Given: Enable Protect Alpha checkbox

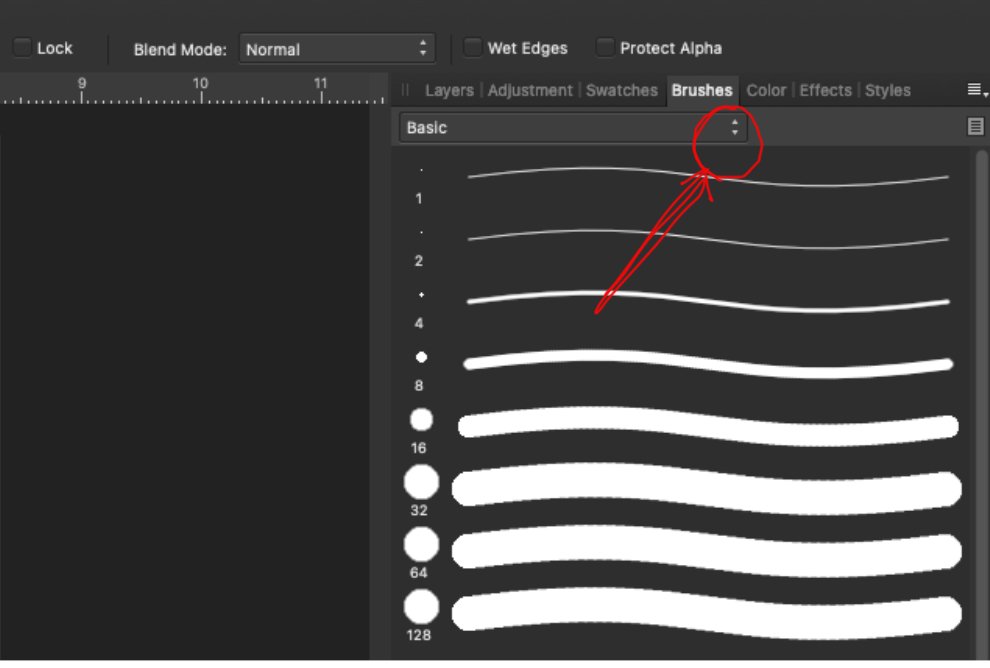Looking at the screenshot, I should tap(605, 48).
